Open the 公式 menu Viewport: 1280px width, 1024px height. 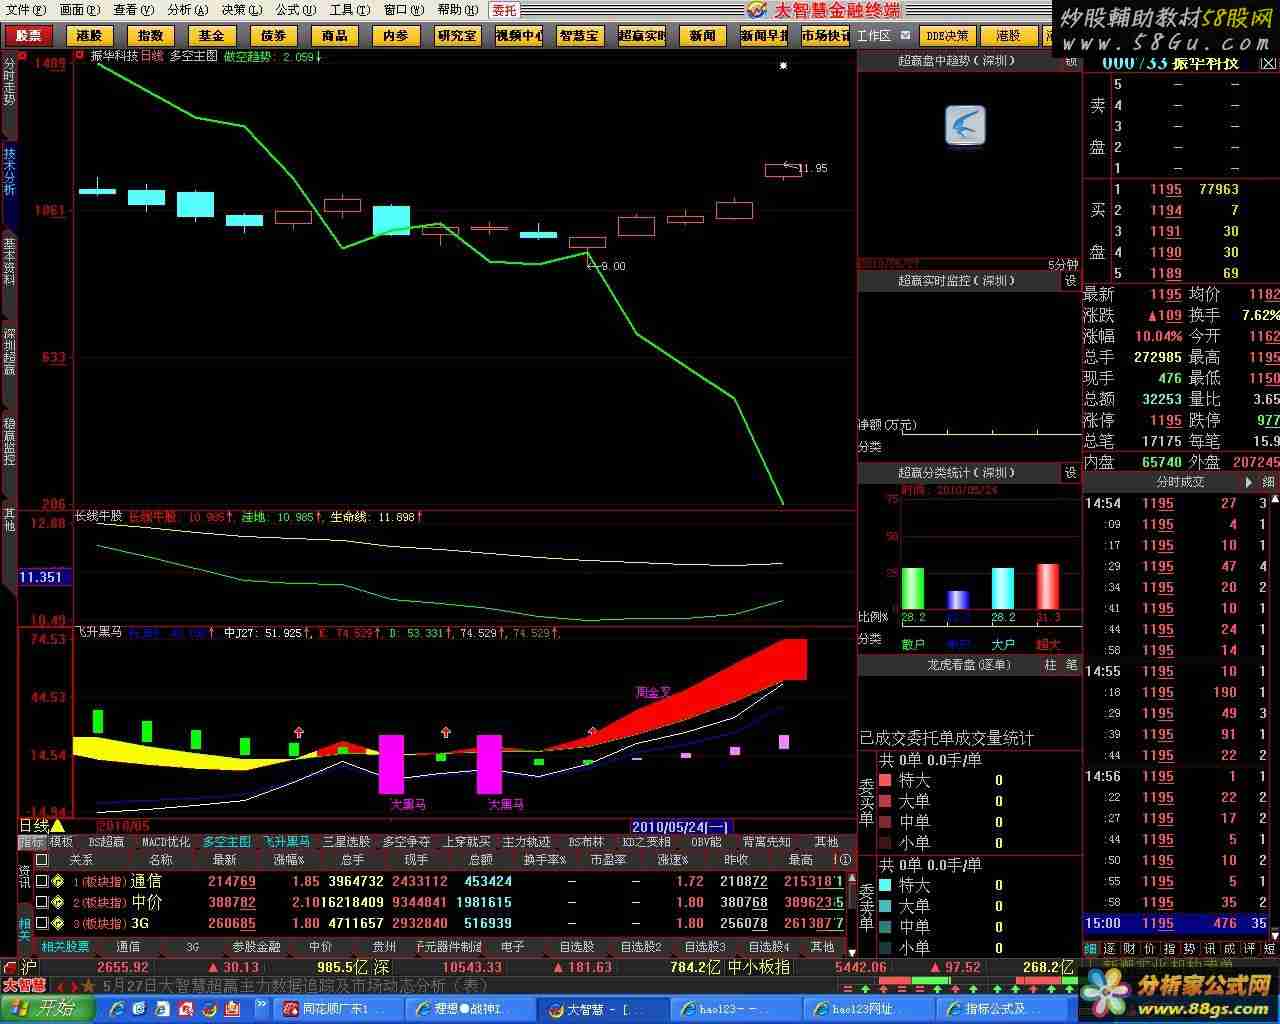pyautogui.click(x=295, y=10)
